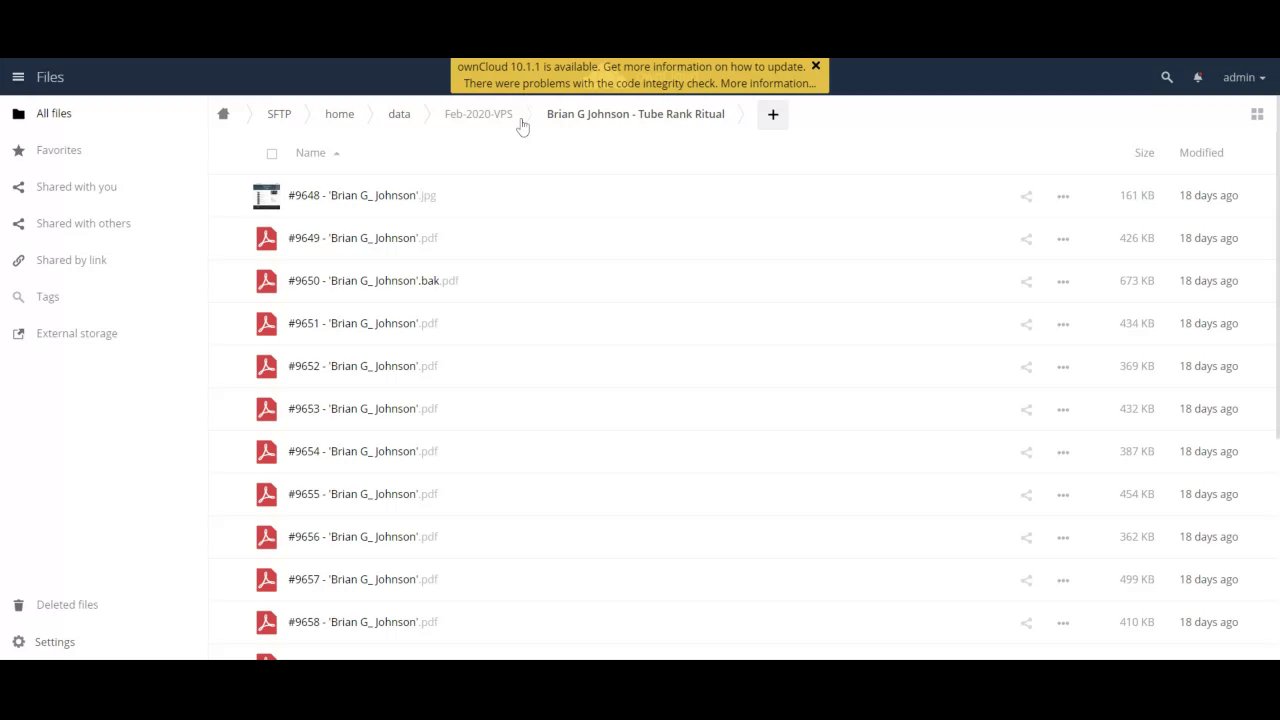Click the search magnifier icon

1167,77
